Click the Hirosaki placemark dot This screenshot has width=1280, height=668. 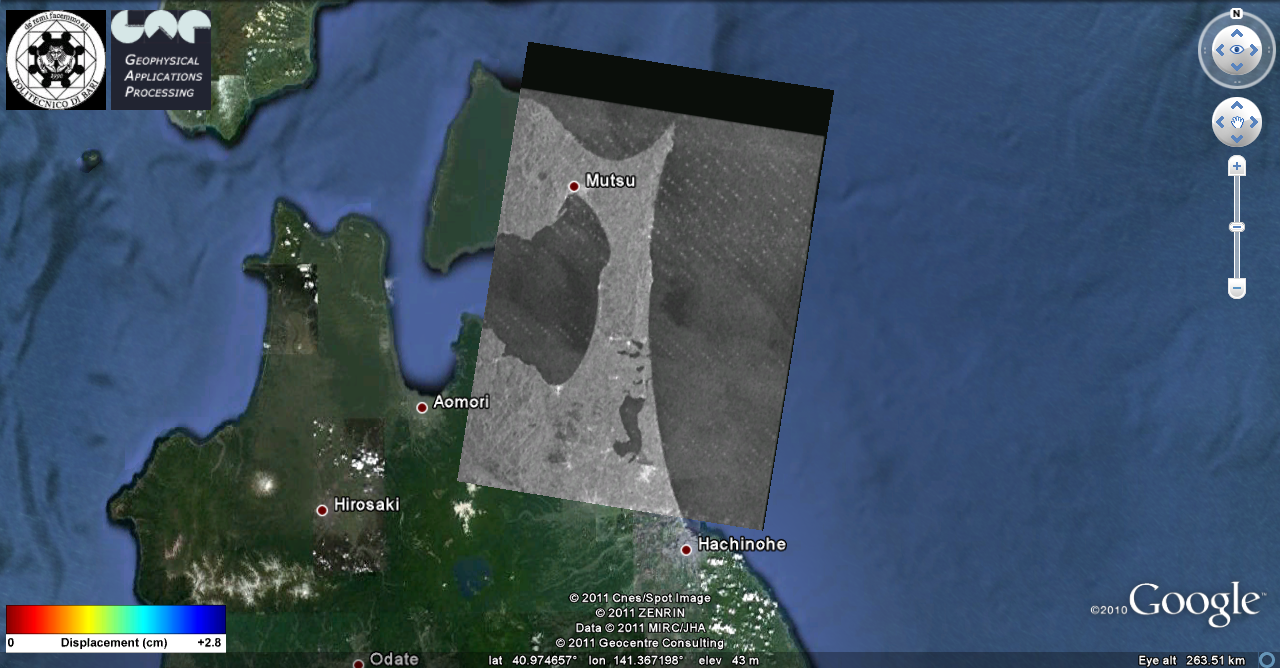[x=322, y=510]
